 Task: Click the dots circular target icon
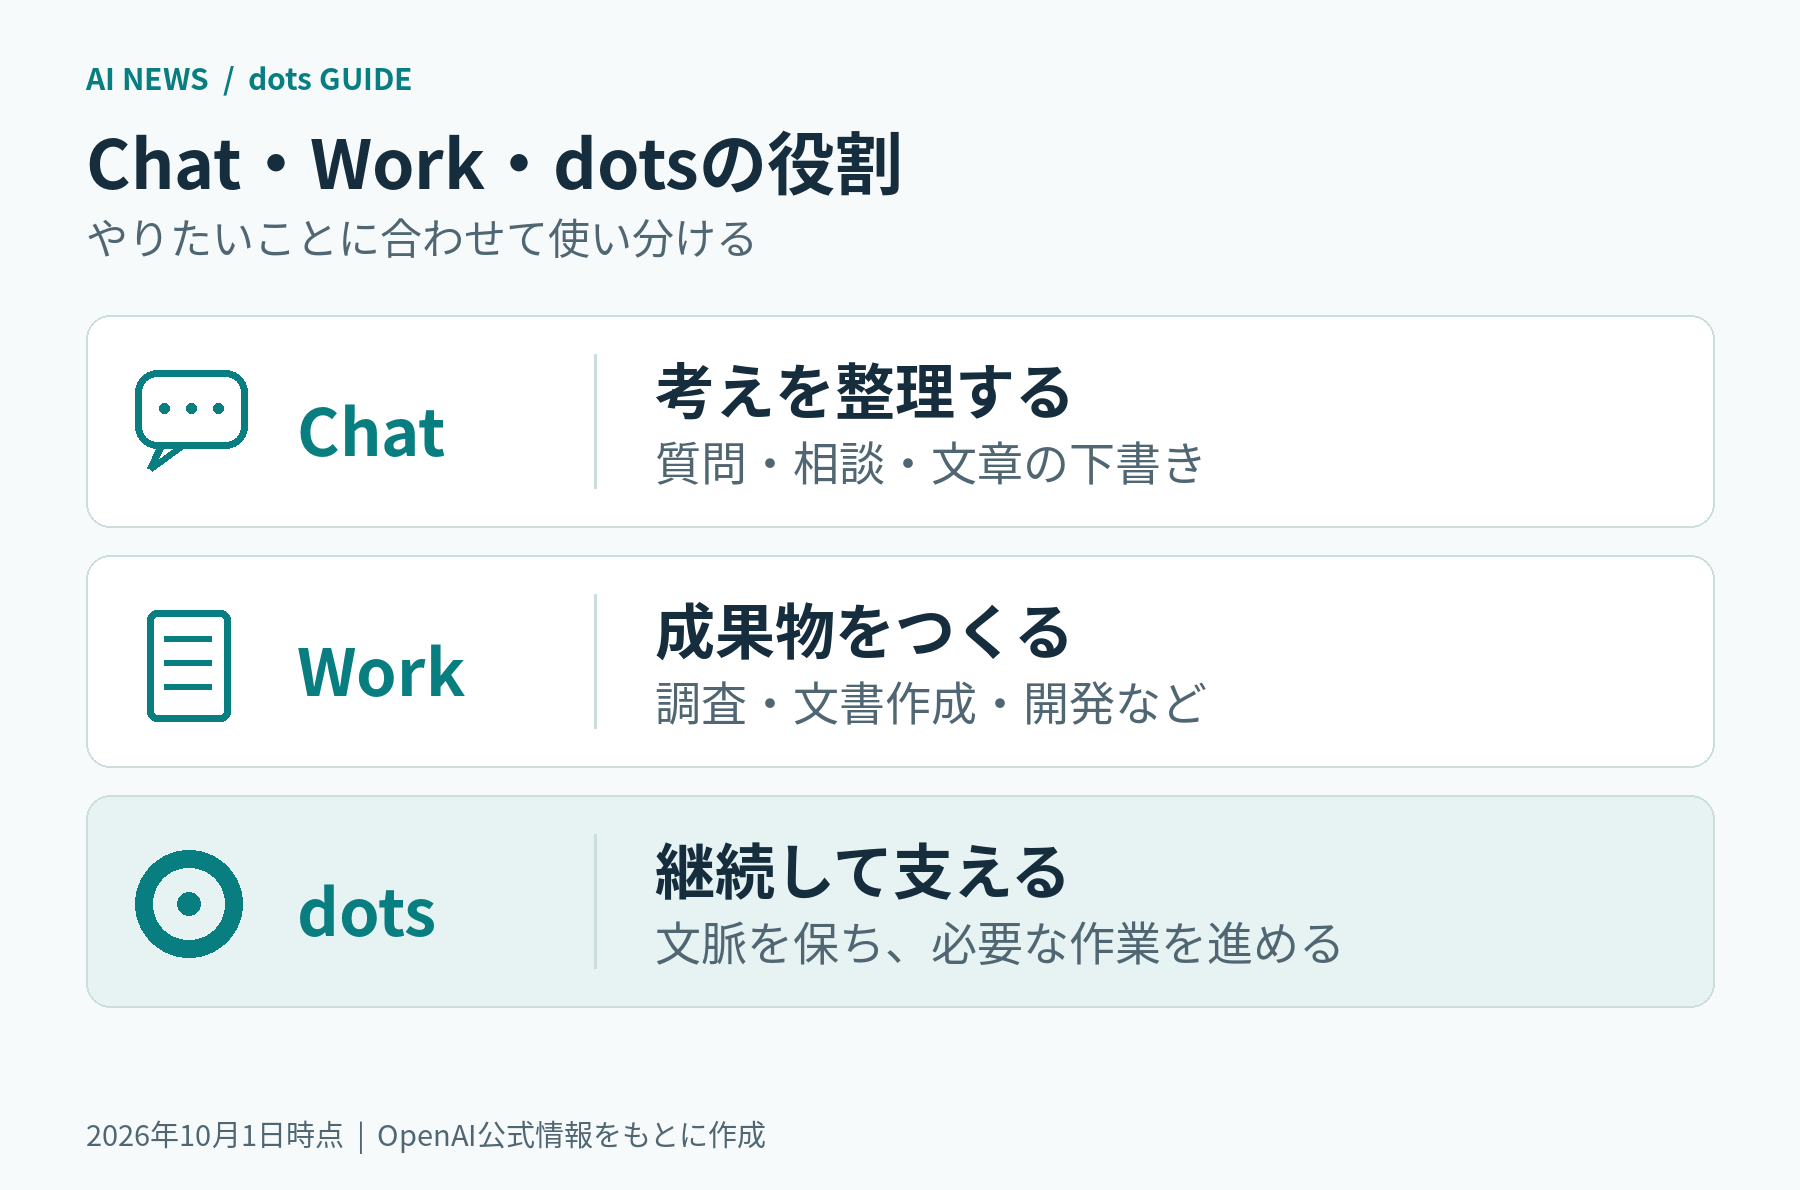point(189,904)
